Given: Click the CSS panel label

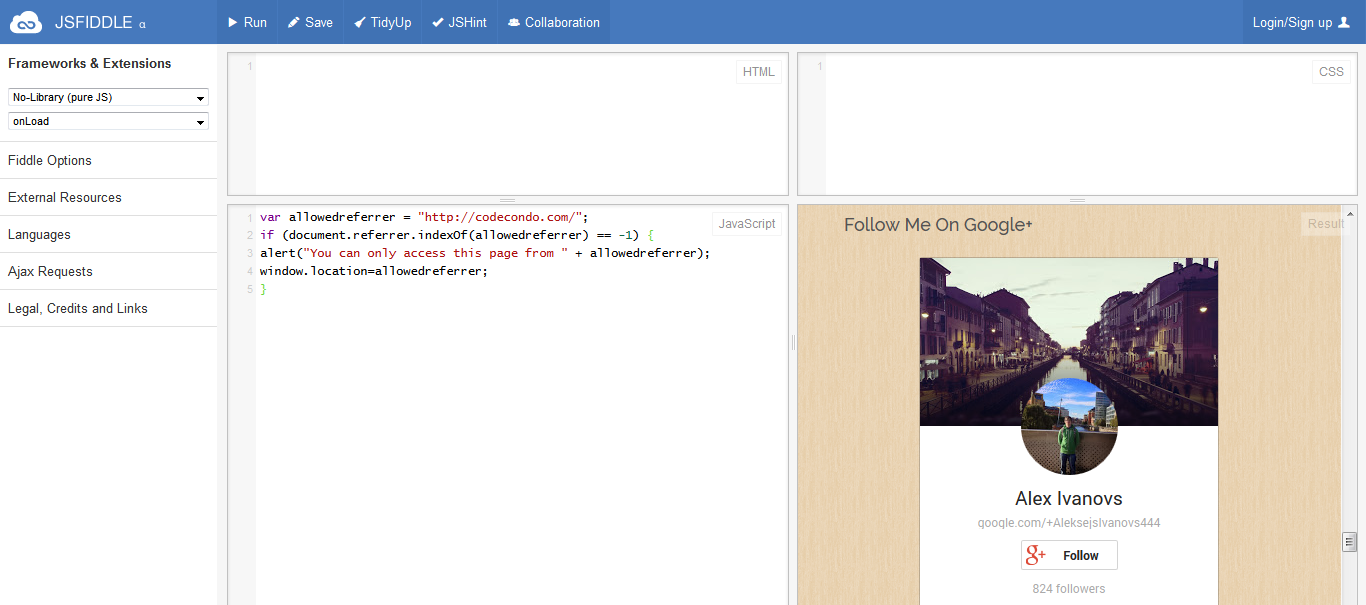Looking at the screenshot, I should [x=1332, y=72].
